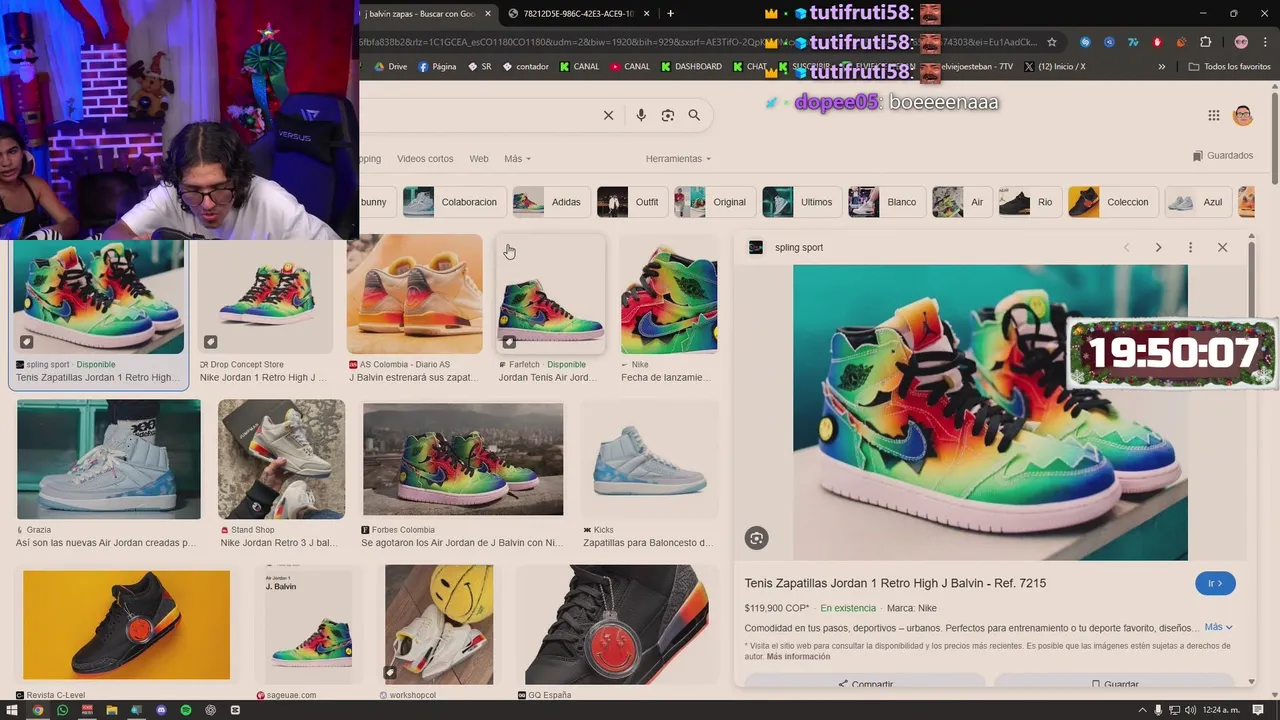Open the 'DASHBOARD' bookmark
Image resolution: width=1280 pixels, height=720 pixels.
coord(691,67)
